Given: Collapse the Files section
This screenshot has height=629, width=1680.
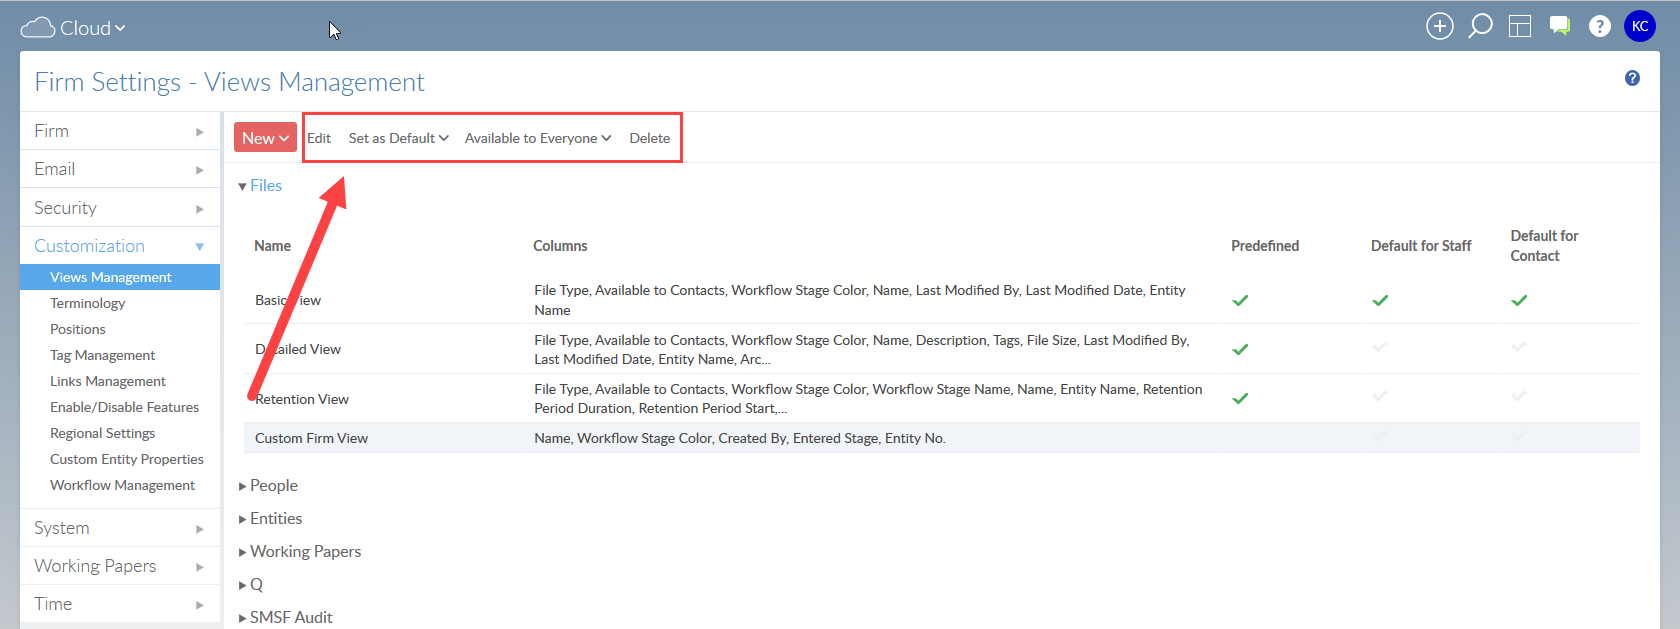Looking at the screenshot, I should (x=260, y=186).
